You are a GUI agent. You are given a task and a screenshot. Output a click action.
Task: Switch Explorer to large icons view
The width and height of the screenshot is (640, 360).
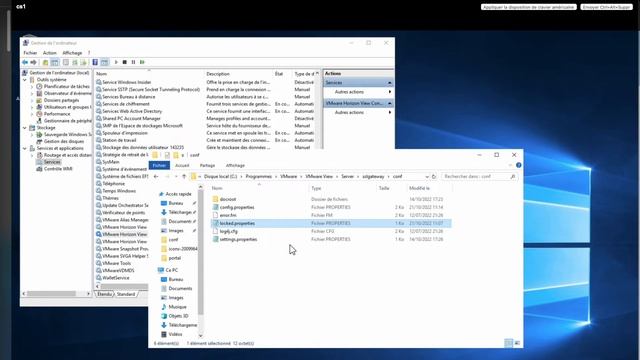tap(517, 343)
